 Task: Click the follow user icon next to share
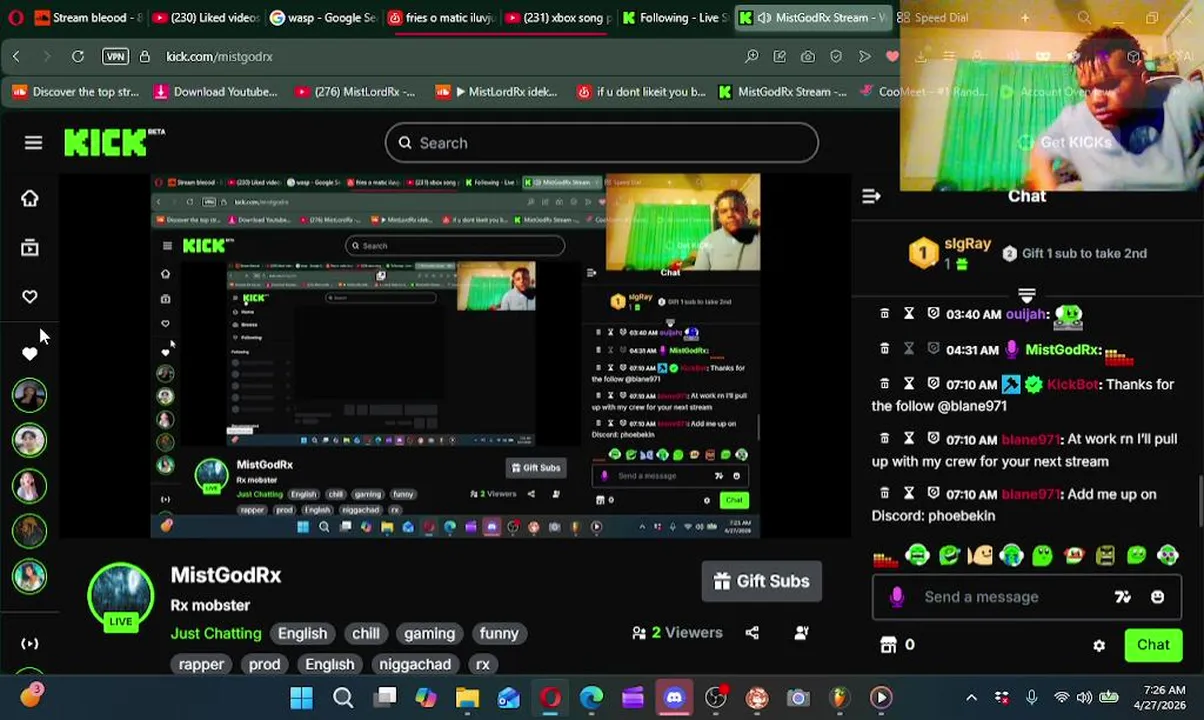click(x=801, y=633)
